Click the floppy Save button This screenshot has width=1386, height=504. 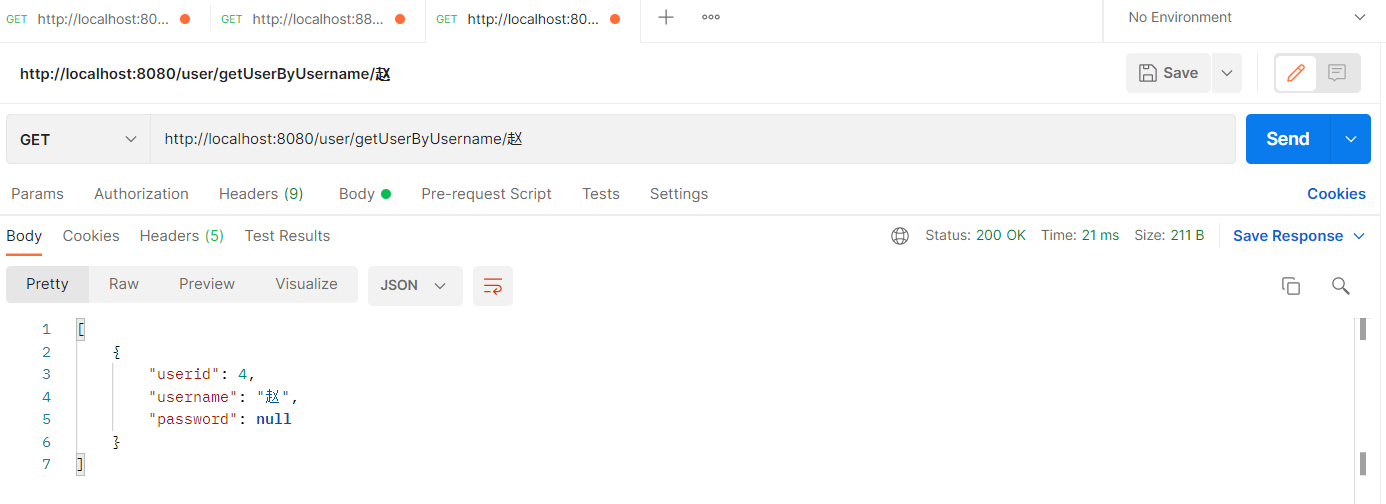point(1168,73)
